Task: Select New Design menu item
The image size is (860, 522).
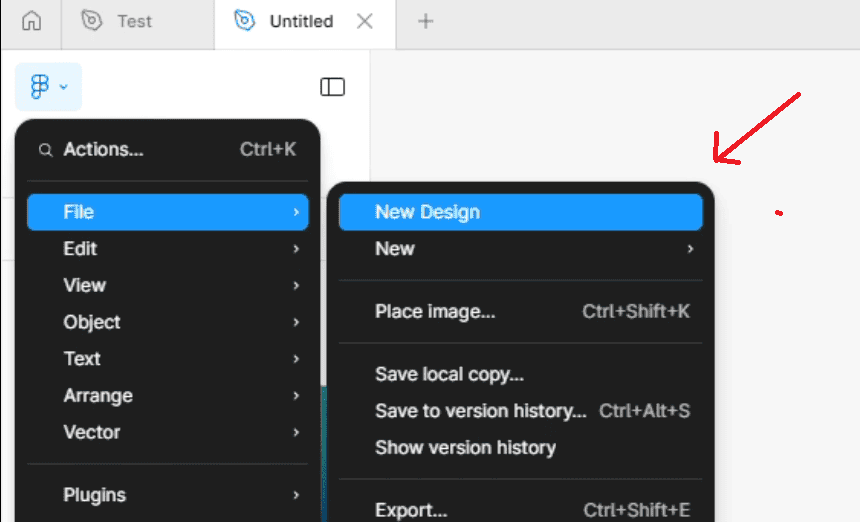Action: point(520,212)
